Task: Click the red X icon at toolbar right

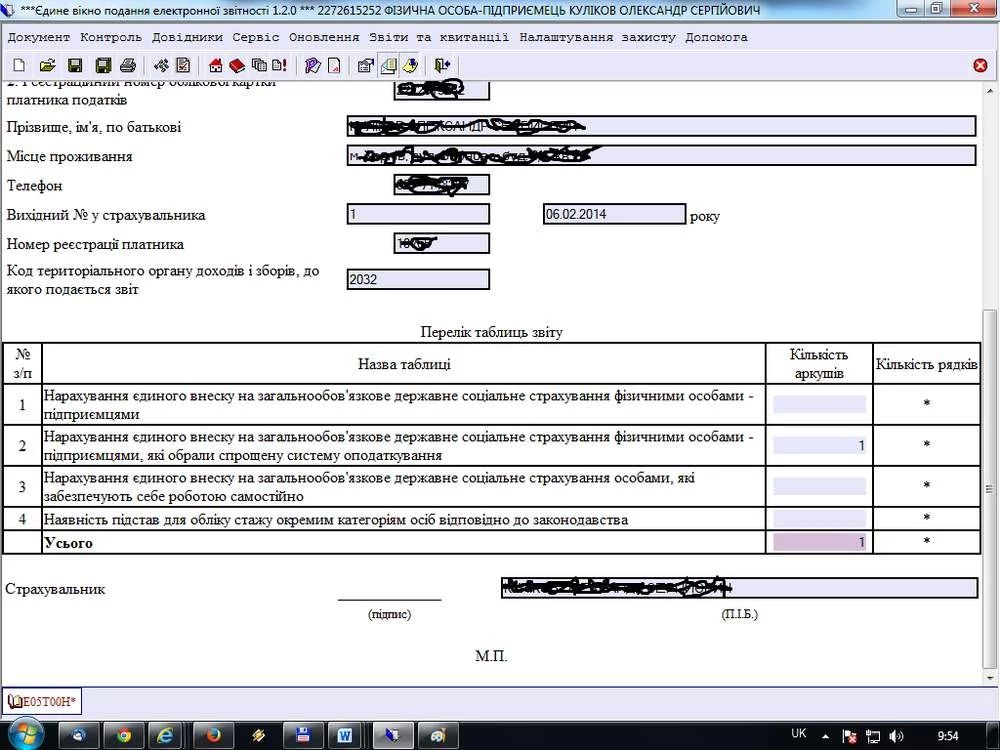Action: click(980, 66)
